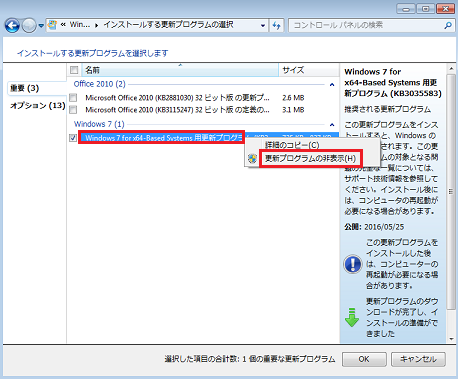Collapse the Office 2010 (2) group
Viewport: 458px width, 379px height.
pos(332,85)
